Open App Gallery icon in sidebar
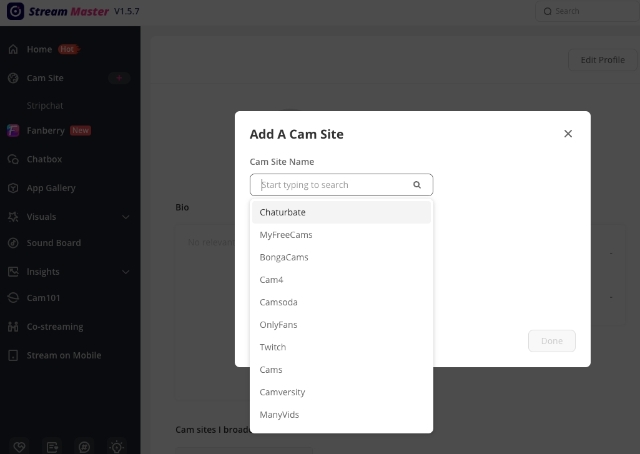The image size is (640, 454). [13, 188]
